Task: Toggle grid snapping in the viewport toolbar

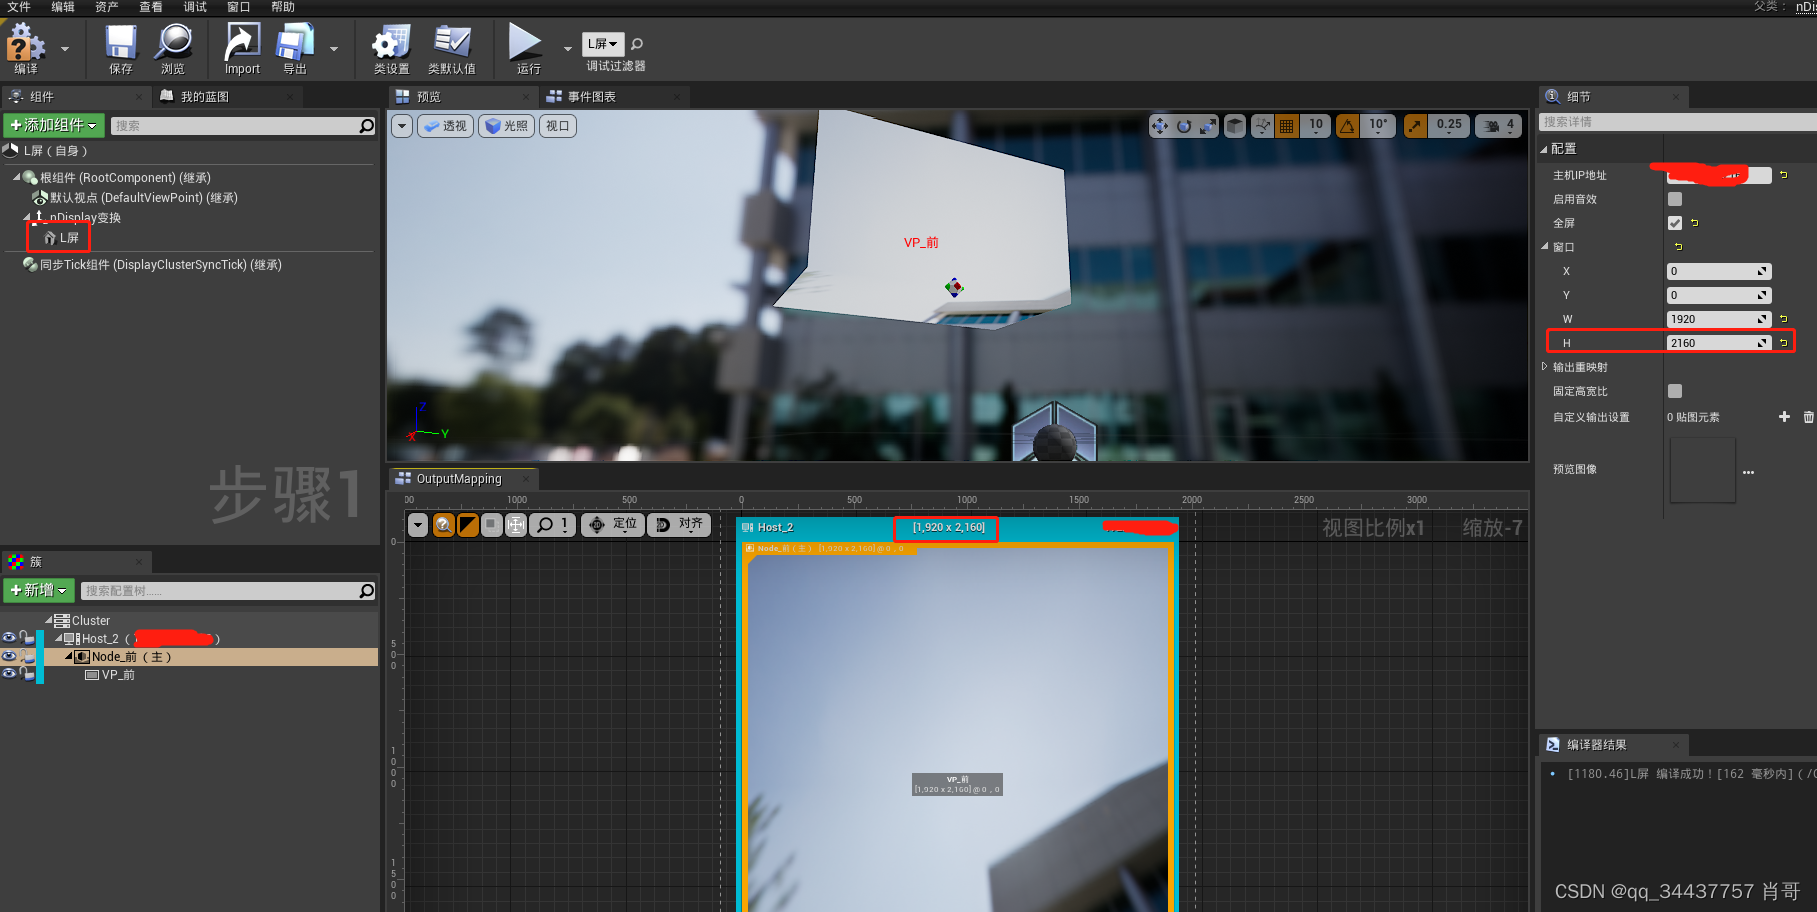Action: click(x=1286, y=125)
